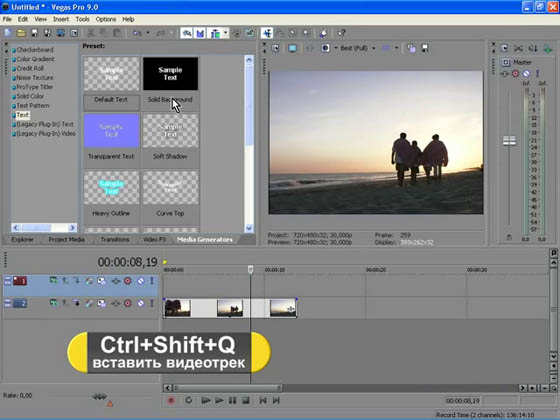Open the Best (Full) preview quality dropdown
The image size is (560, 420).
coord(358,48)
